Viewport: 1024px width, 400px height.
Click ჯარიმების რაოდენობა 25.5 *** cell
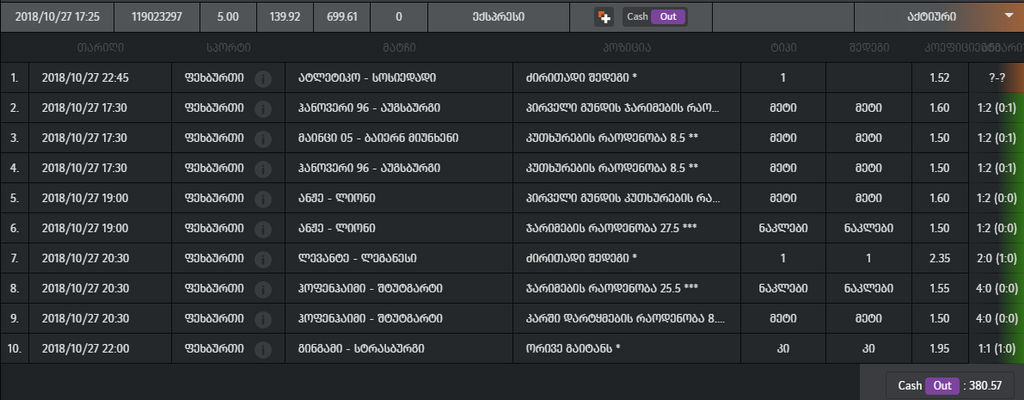[627, 289]
